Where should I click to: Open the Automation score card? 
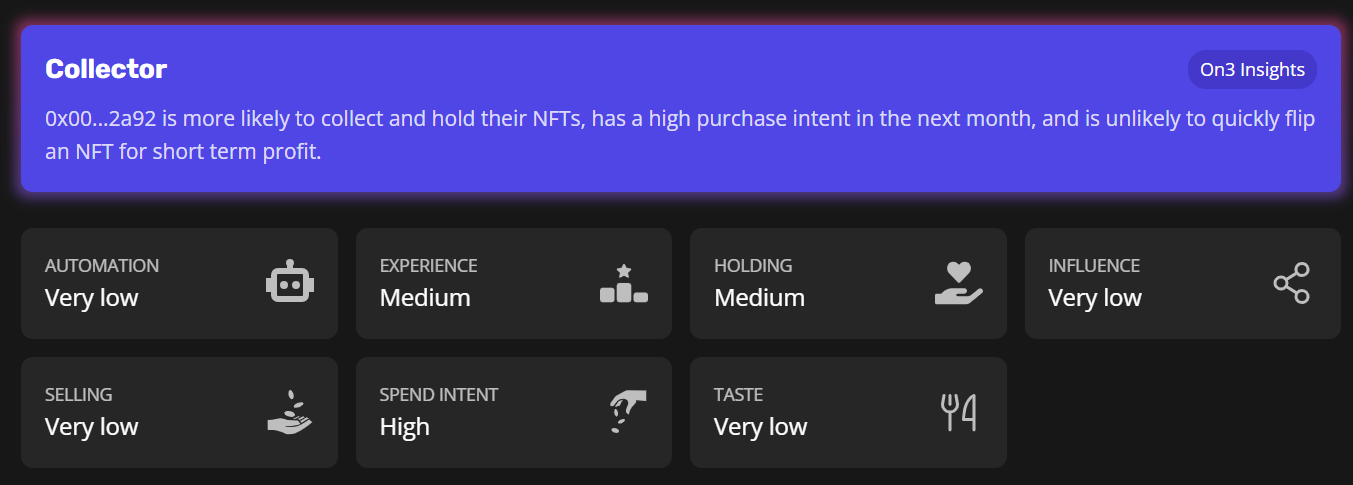[x=179, y=283]
